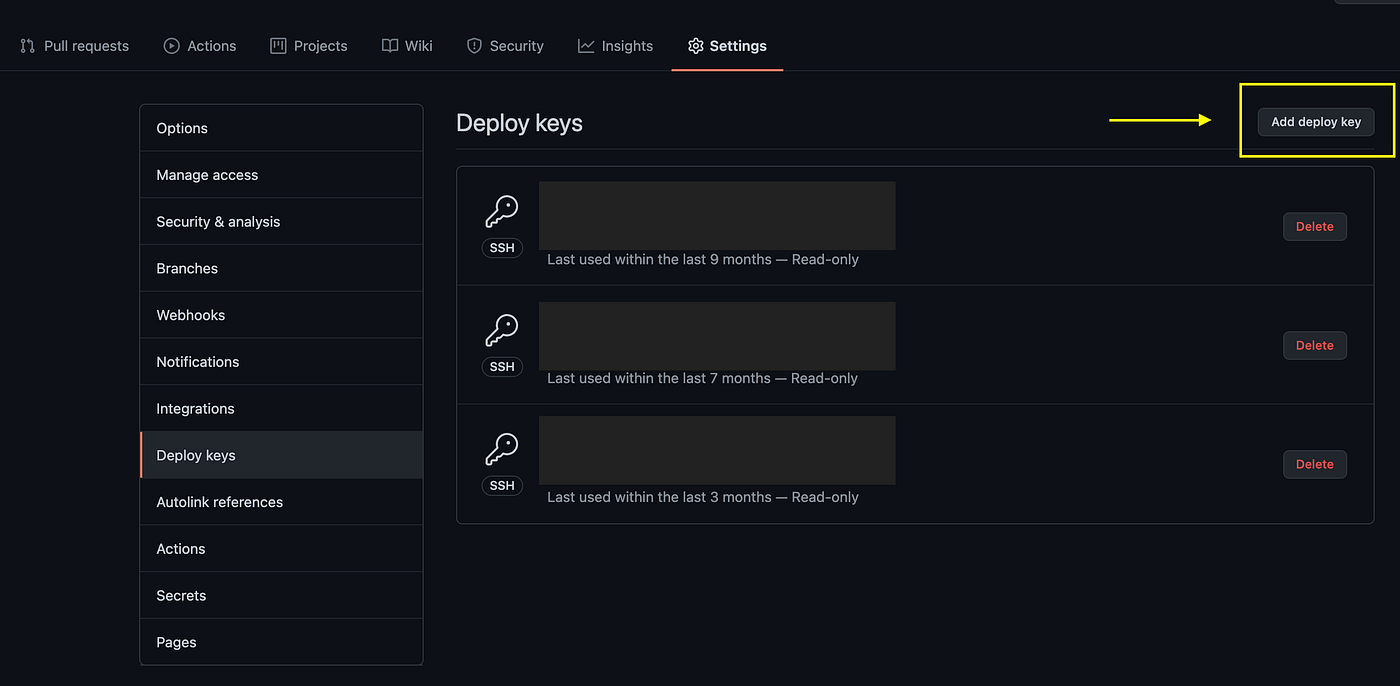Click SSH badge on 7 months key

click(x=502, y=367)
